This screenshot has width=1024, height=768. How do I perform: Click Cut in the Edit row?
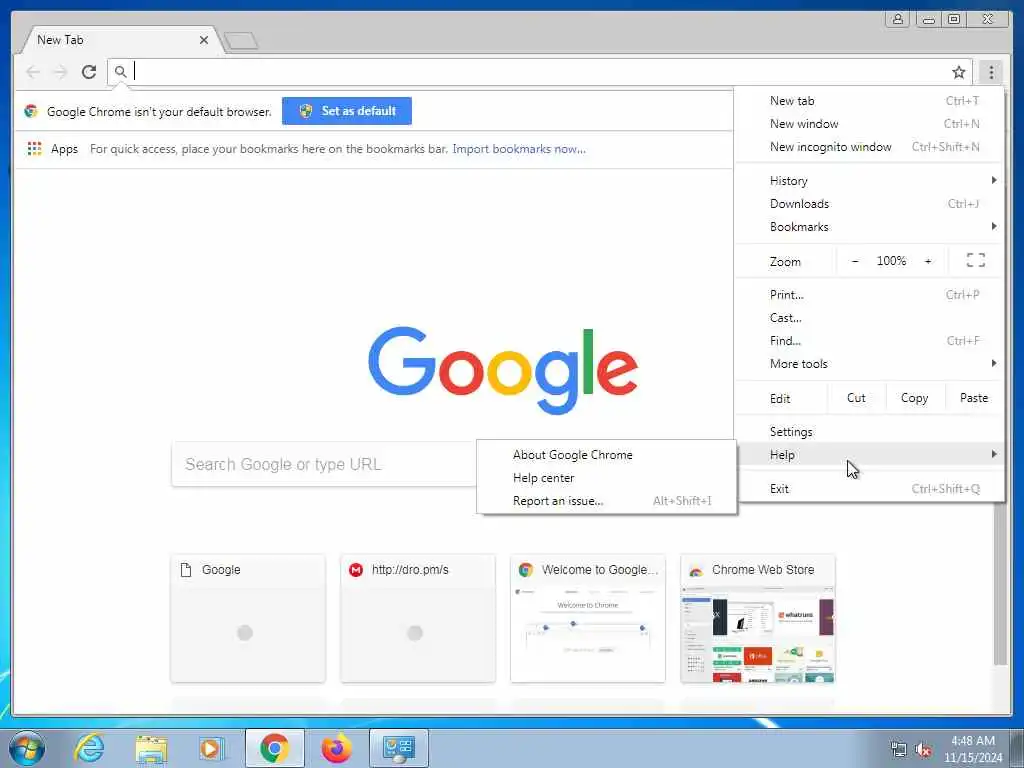[x=856, y=398]
